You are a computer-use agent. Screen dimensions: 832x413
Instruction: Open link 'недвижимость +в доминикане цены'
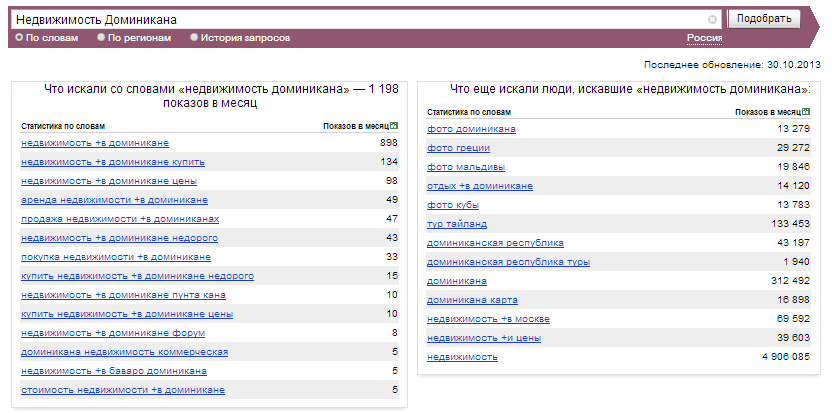(x=109, y=181)
